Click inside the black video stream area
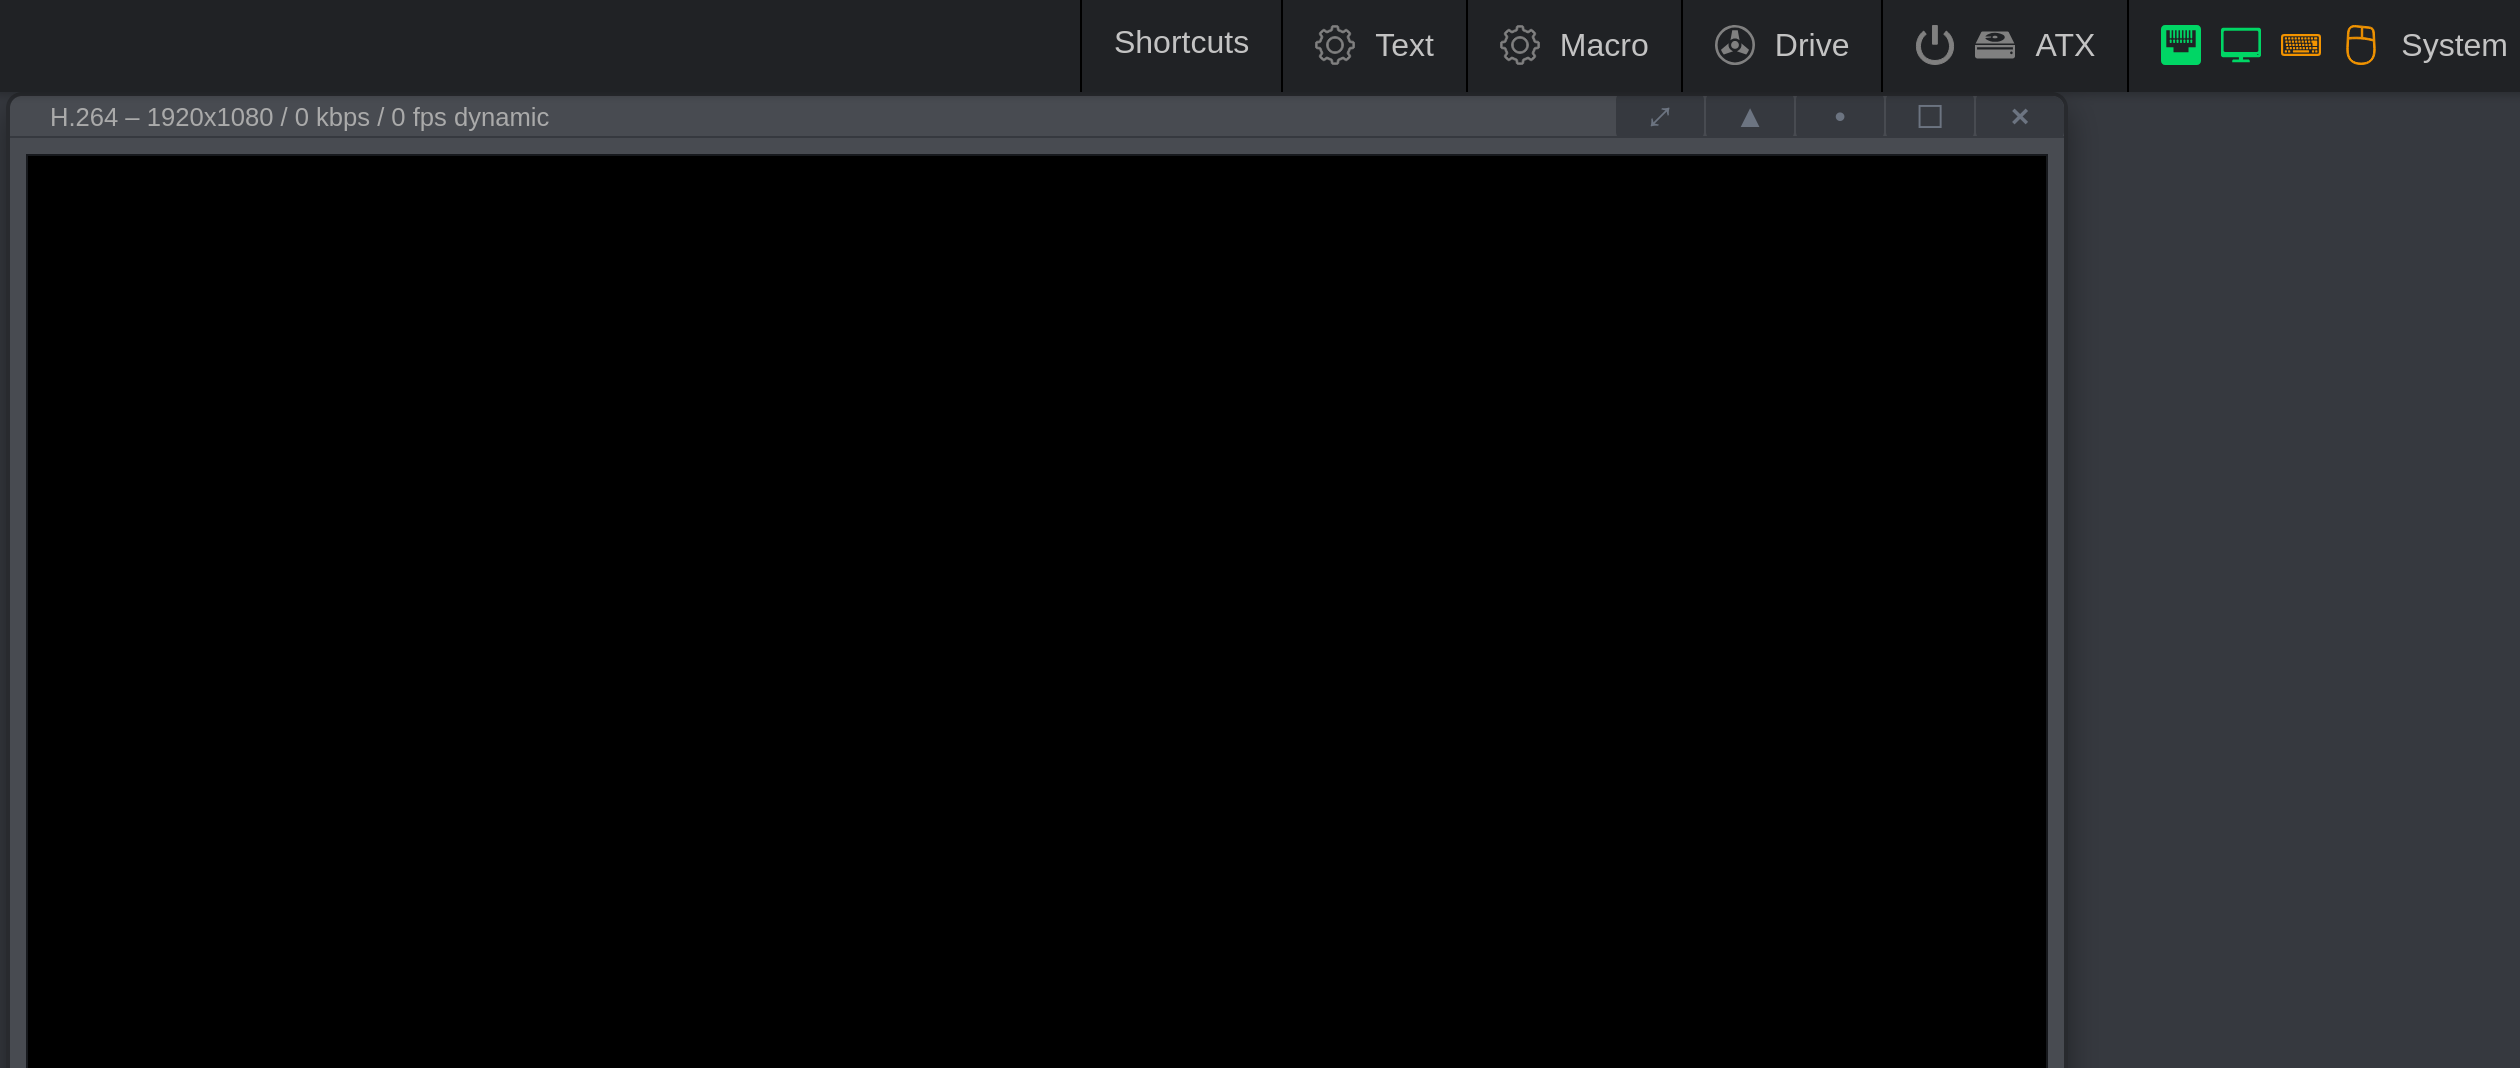The width and height of the screenshot is (2520, 1068). (1036, 611)
